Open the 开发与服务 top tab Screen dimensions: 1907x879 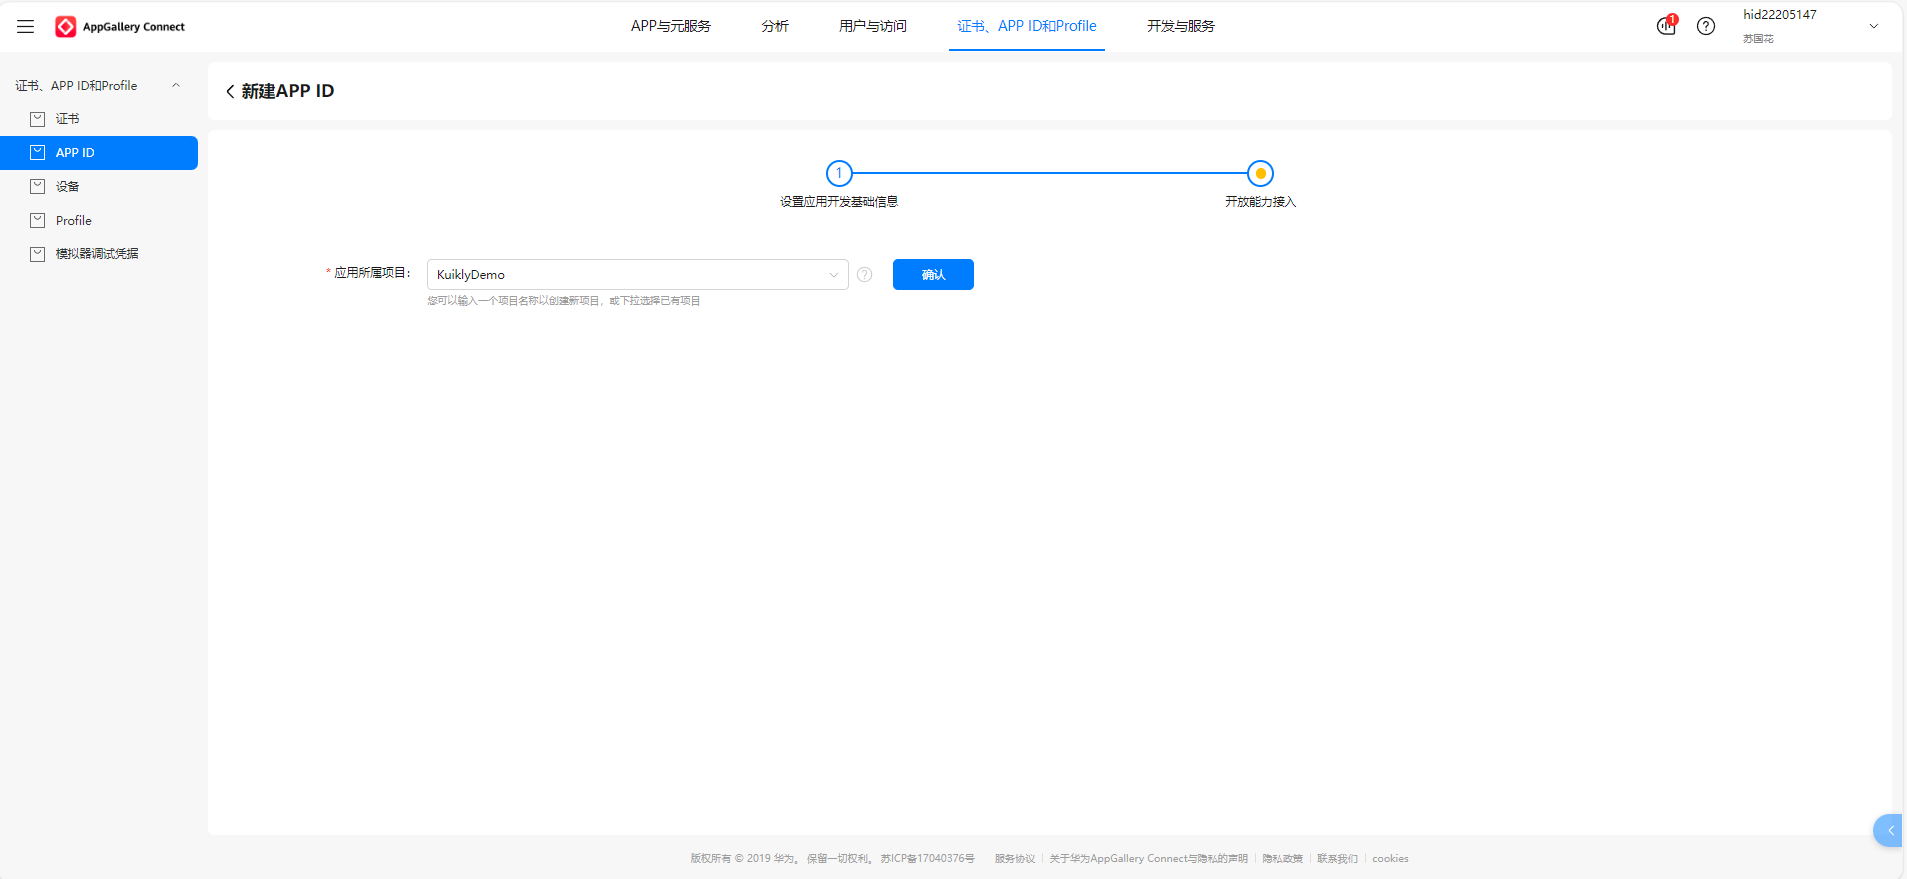1181,26
